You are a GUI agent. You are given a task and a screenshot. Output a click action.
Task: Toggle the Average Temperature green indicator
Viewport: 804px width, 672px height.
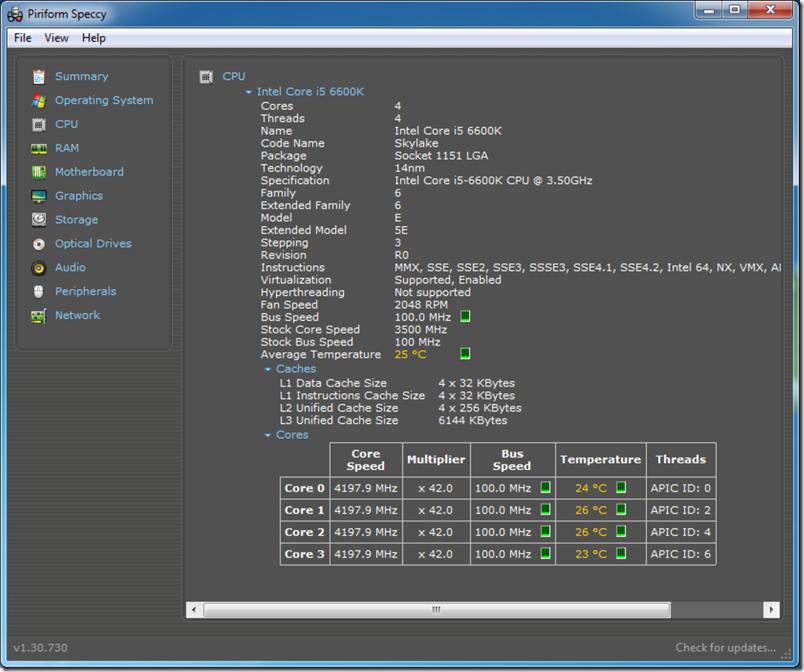coord(465,354)
